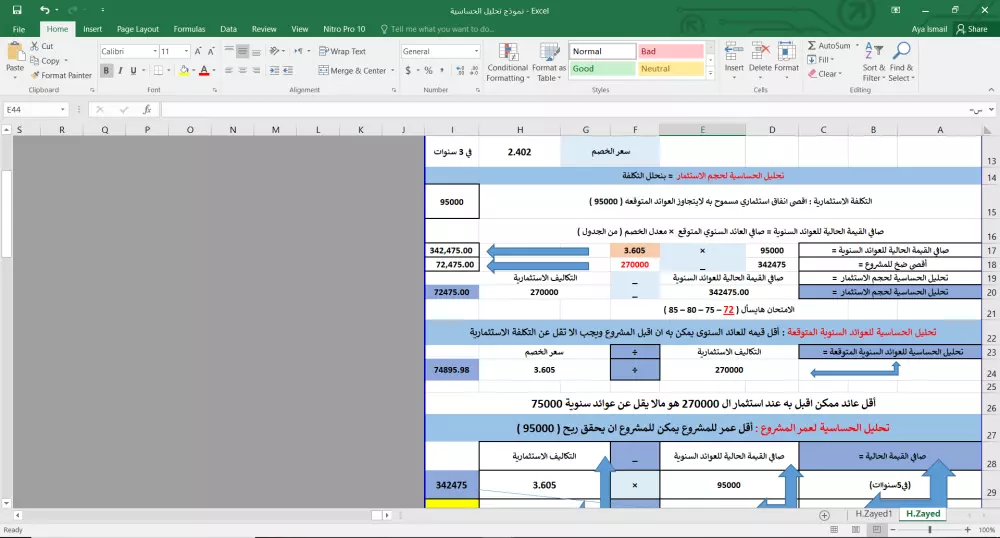
Task: Switch to Page Layout view in status bar
Action: pyautogui.click(x=856, y=530)
